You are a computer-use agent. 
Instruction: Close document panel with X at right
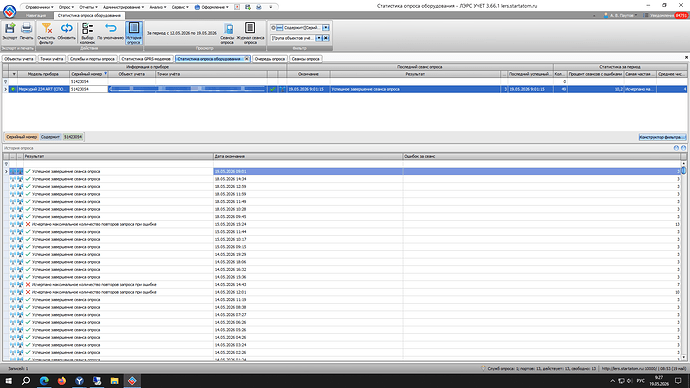coord(686,58)
